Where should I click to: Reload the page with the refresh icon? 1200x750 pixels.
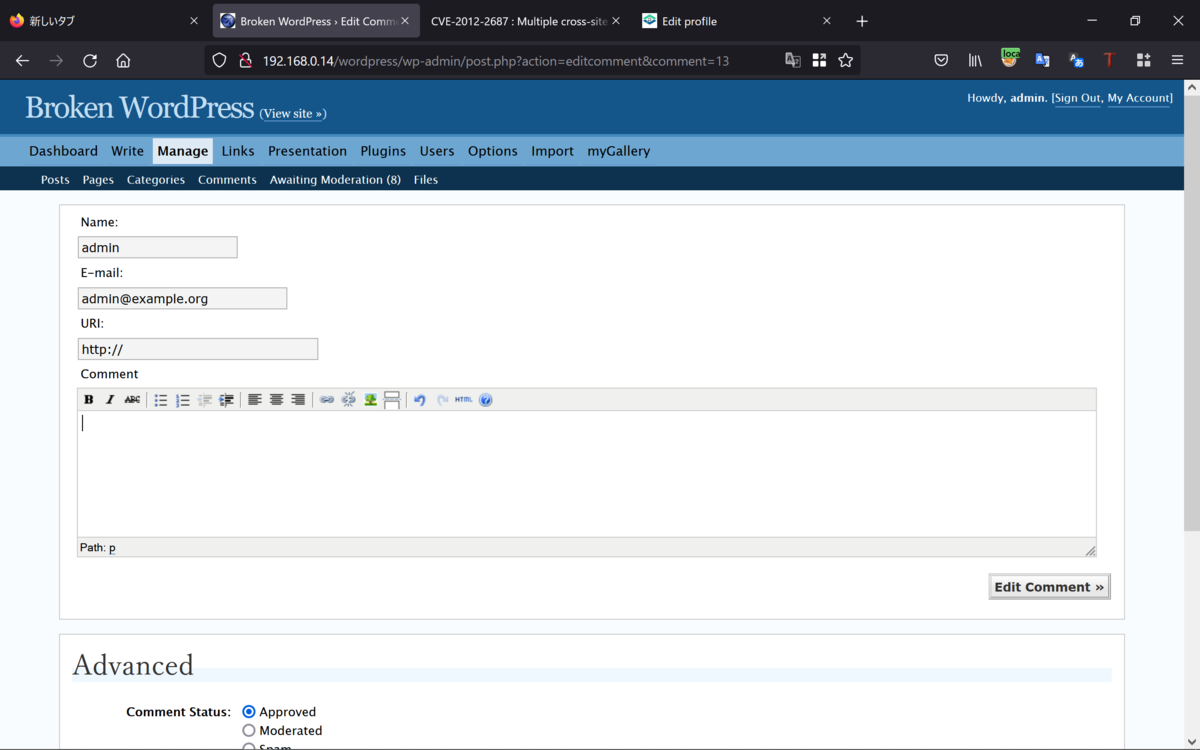[90, 61]
